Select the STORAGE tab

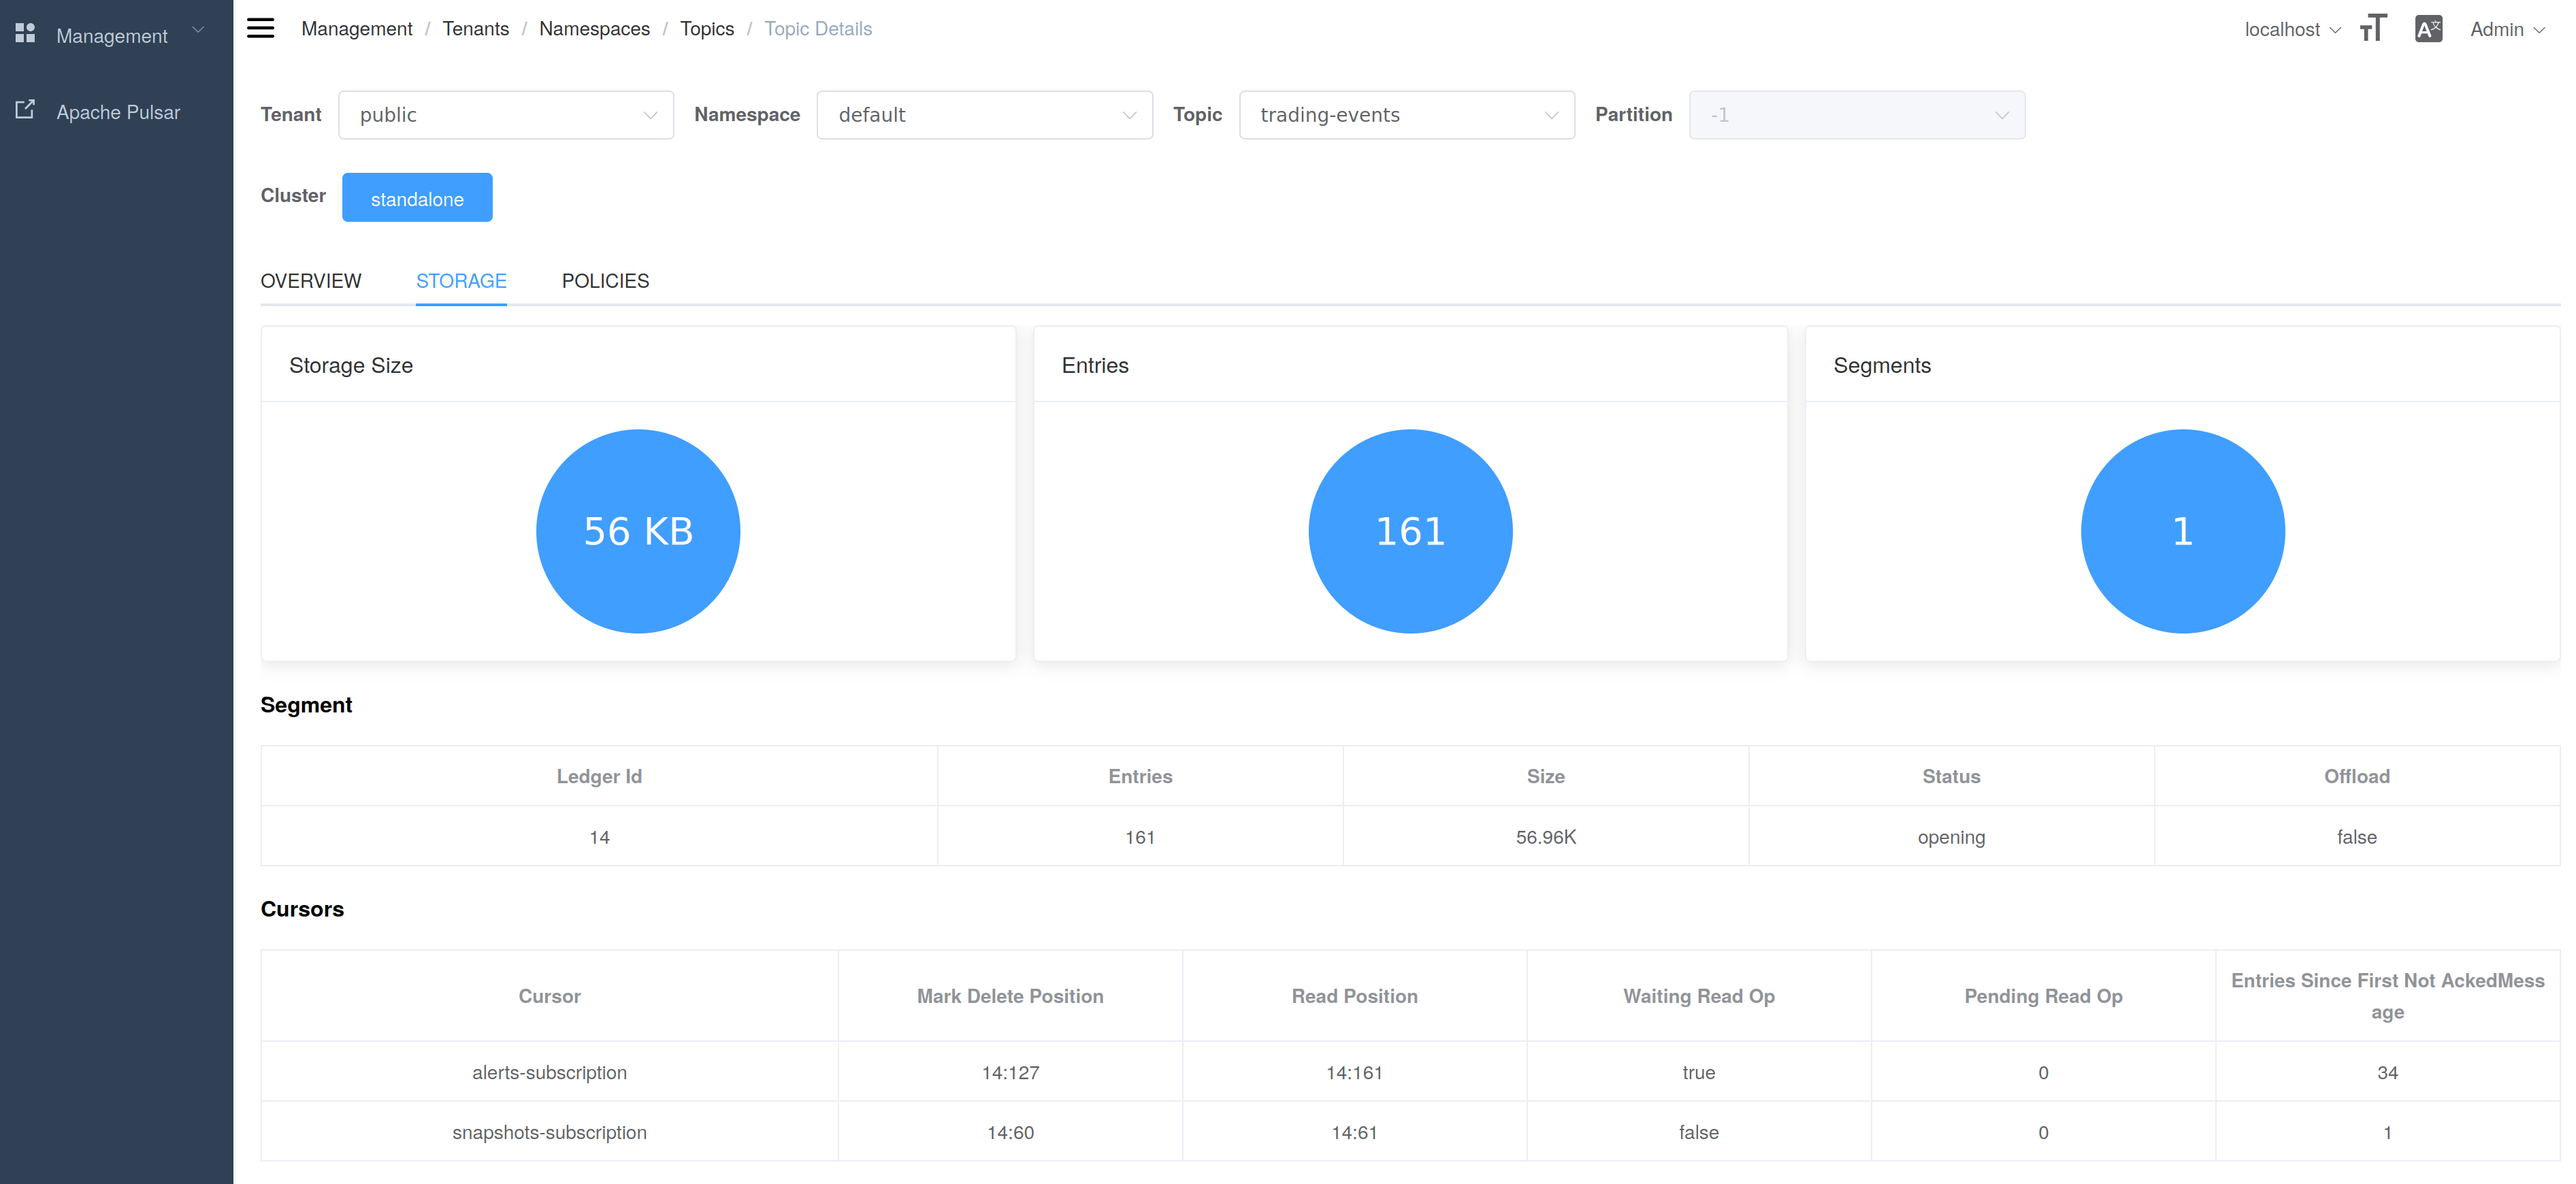pos(461,281)
